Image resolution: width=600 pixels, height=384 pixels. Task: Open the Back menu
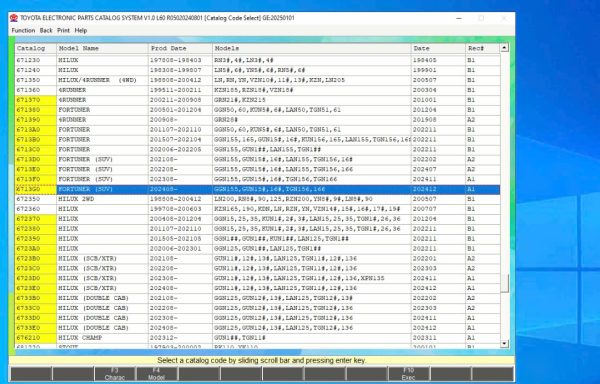(46, 31)
